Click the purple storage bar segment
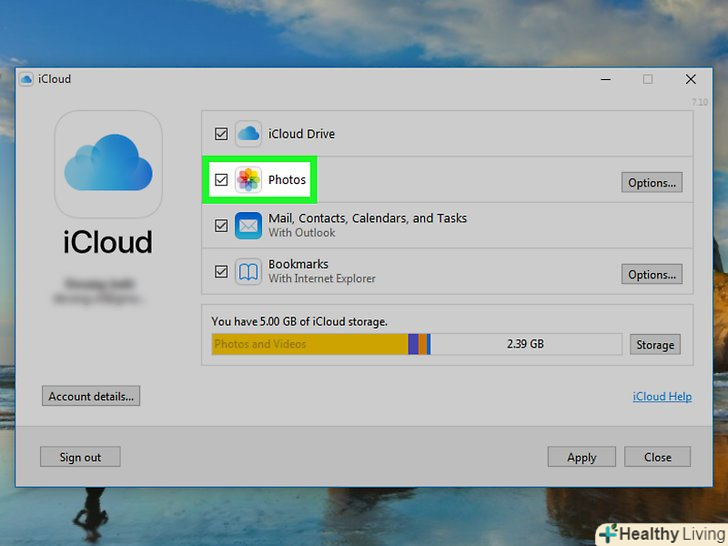Screen dimensions: 728x546 (x=413, y=344)
